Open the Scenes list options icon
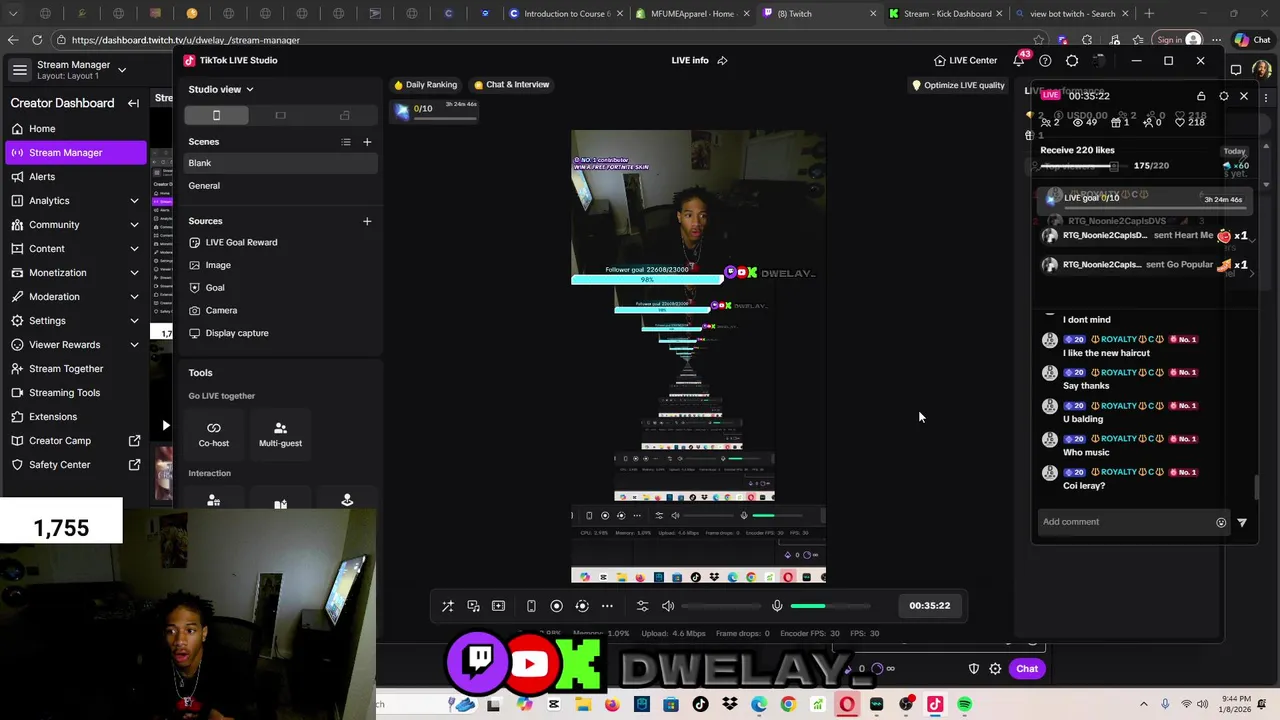Viewport: 1280px width, 720px height. tap(346, 142)
